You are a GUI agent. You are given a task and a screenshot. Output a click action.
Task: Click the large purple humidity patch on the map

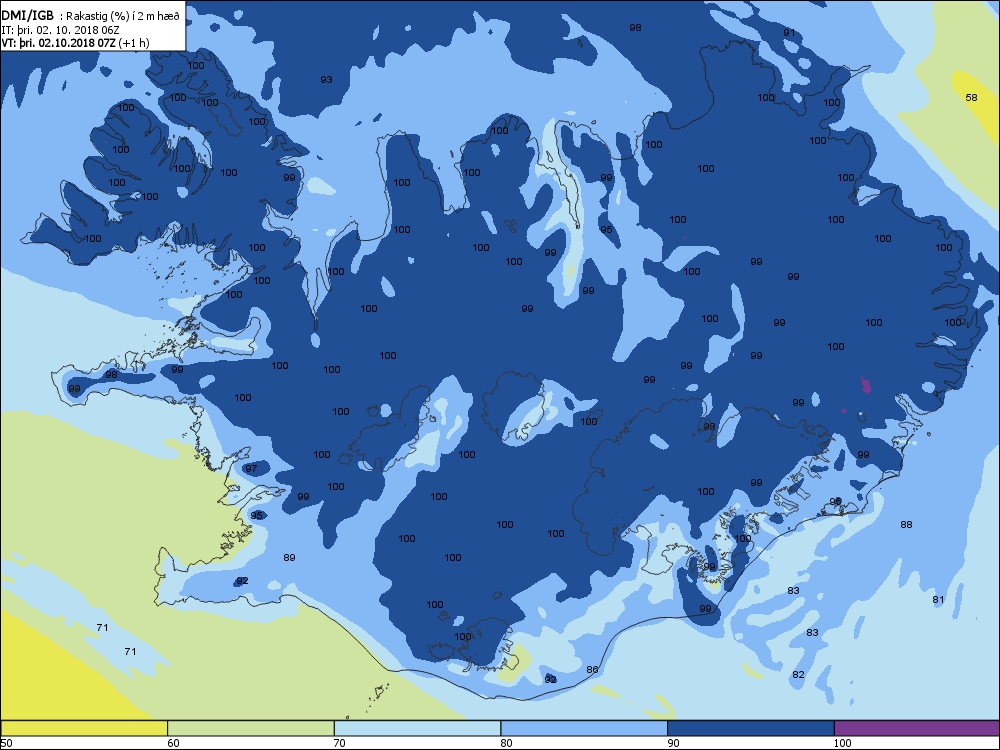tap(865, 385)
